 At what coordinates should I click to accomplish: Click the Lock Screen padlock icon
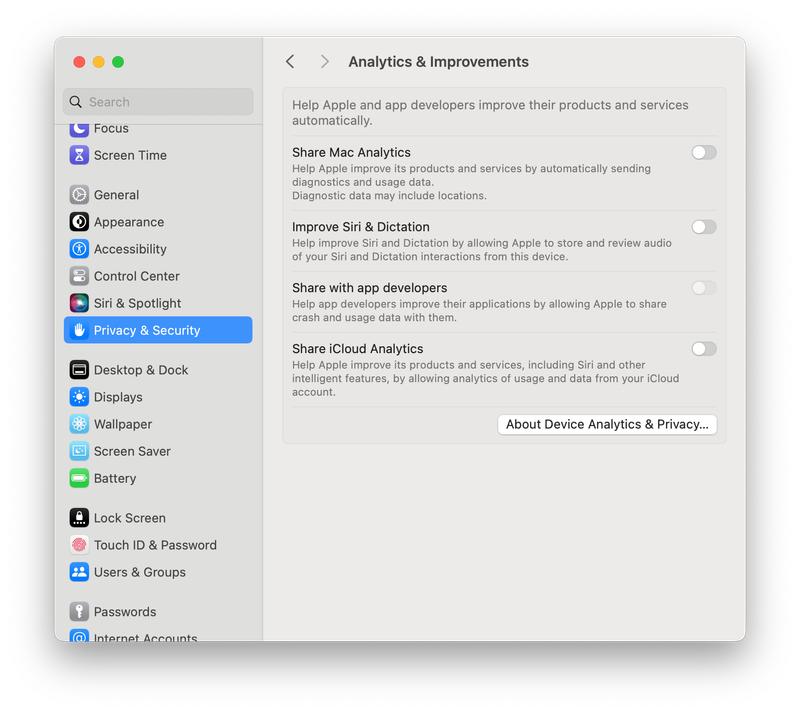tap(79, 518)
